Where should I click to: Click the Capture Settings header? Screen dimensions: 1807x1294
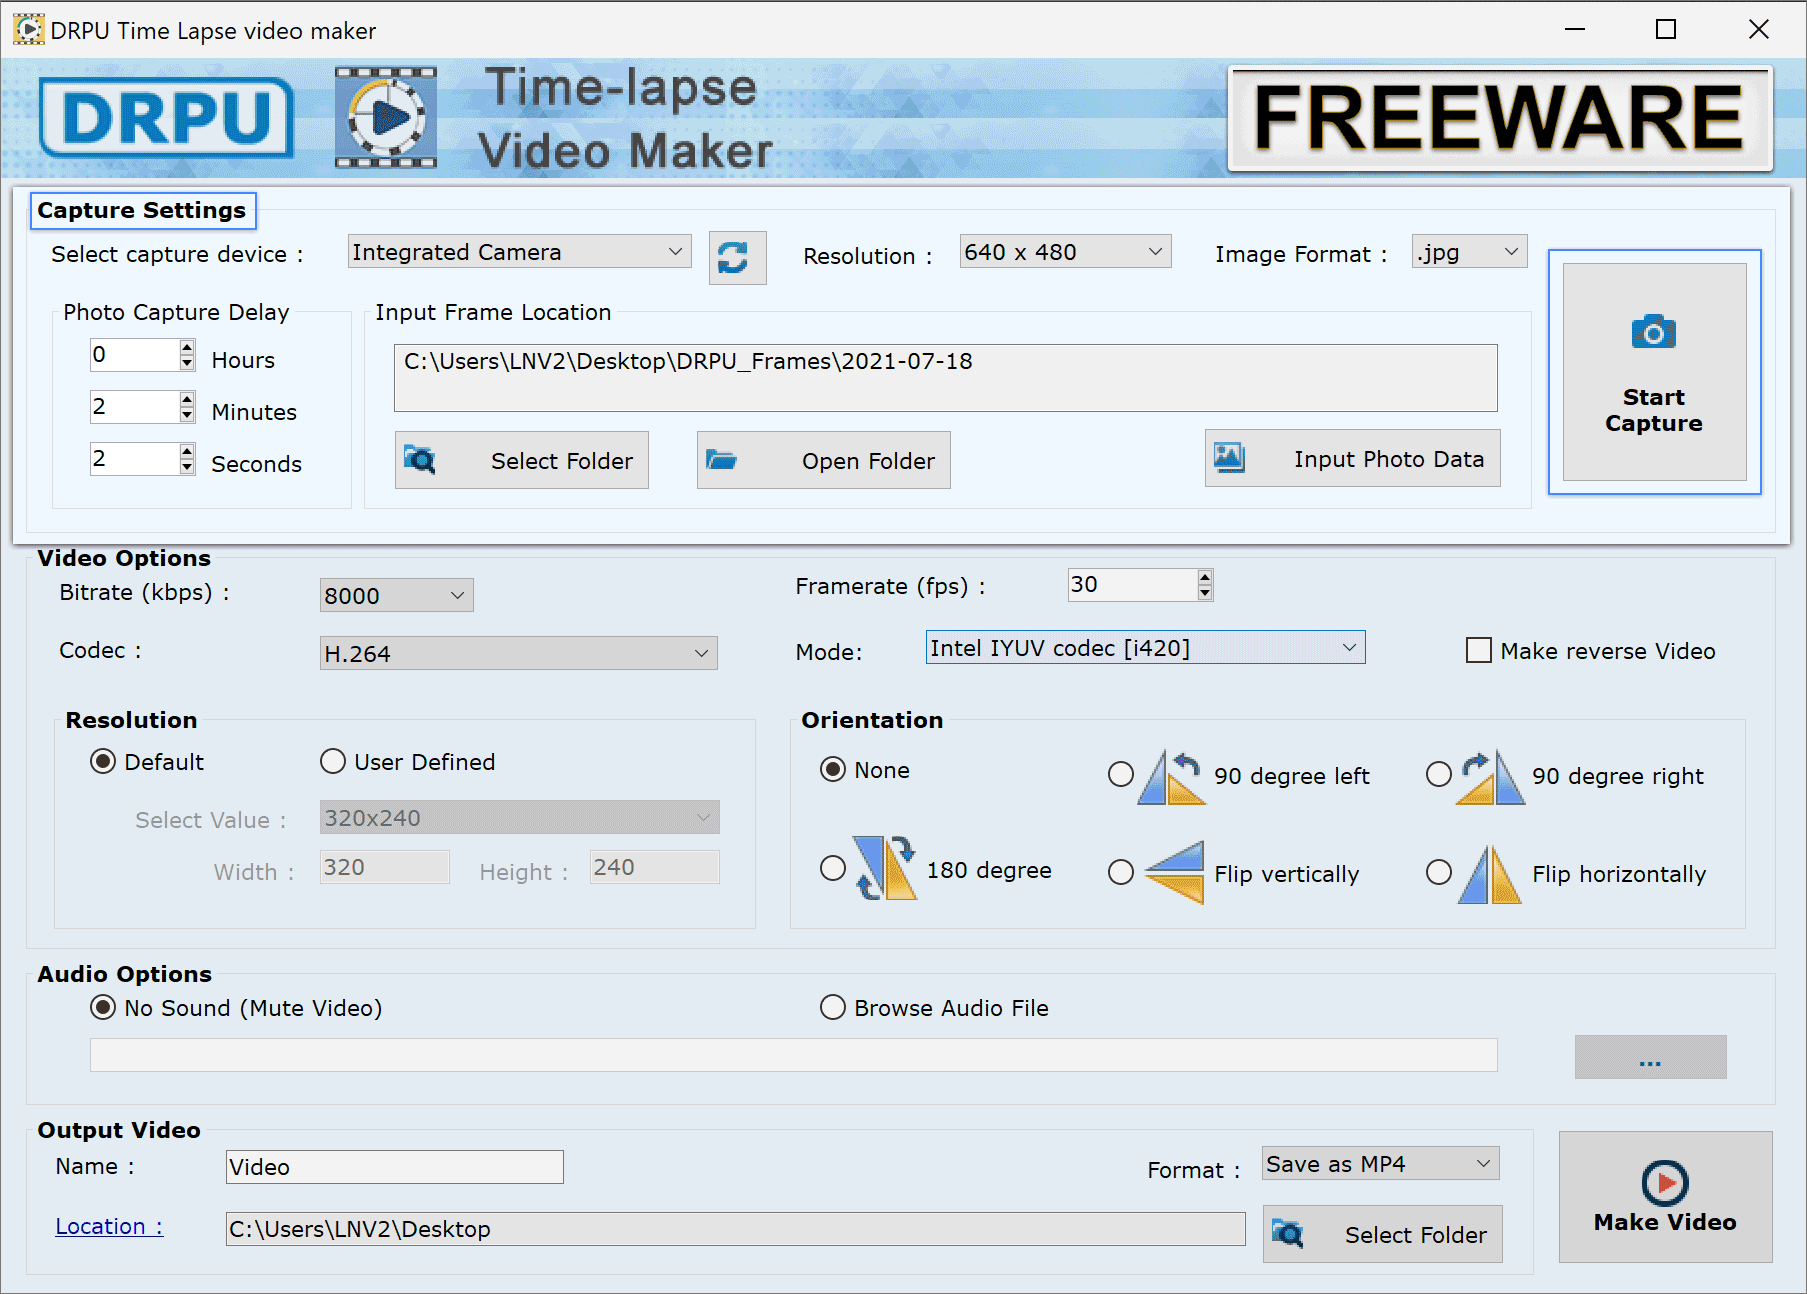(142, 210)
